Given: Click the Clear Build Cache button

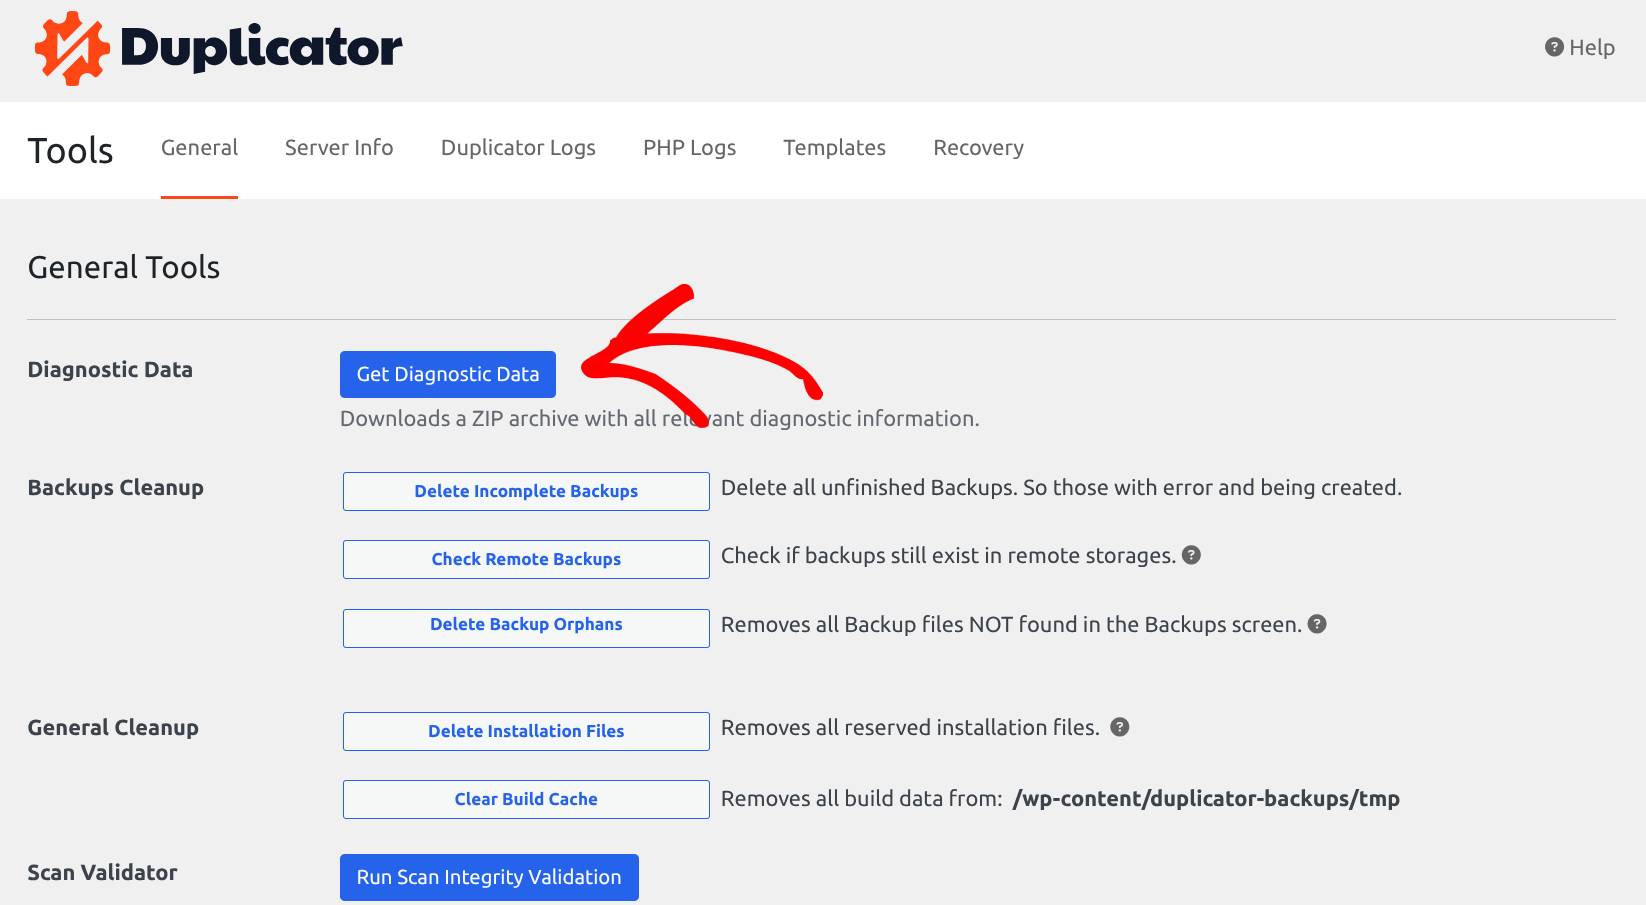Looking at the screenshot, I should pyautogui.click(x=526, y=799).
